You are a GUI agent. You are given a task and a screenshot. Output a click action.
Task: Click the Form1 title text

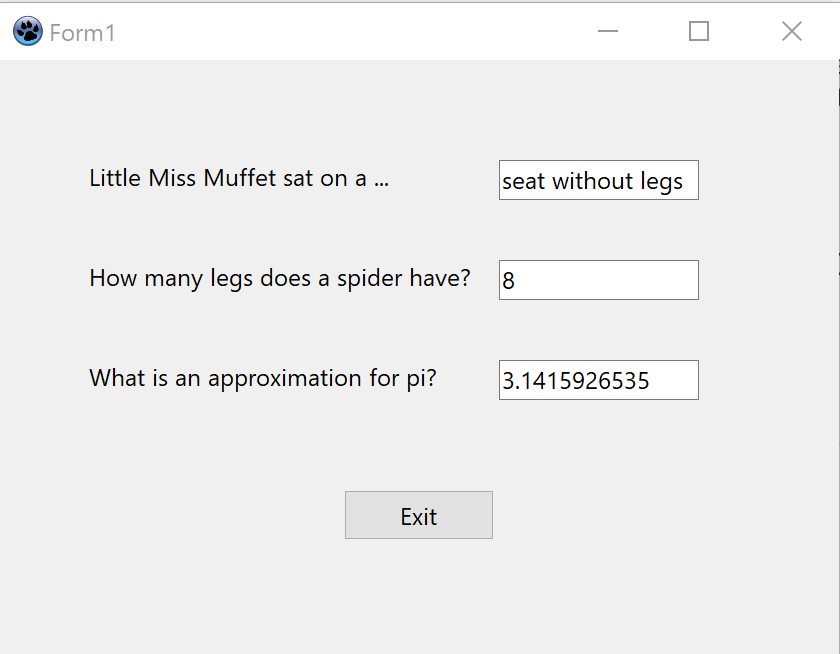click(x=82, y=33)
